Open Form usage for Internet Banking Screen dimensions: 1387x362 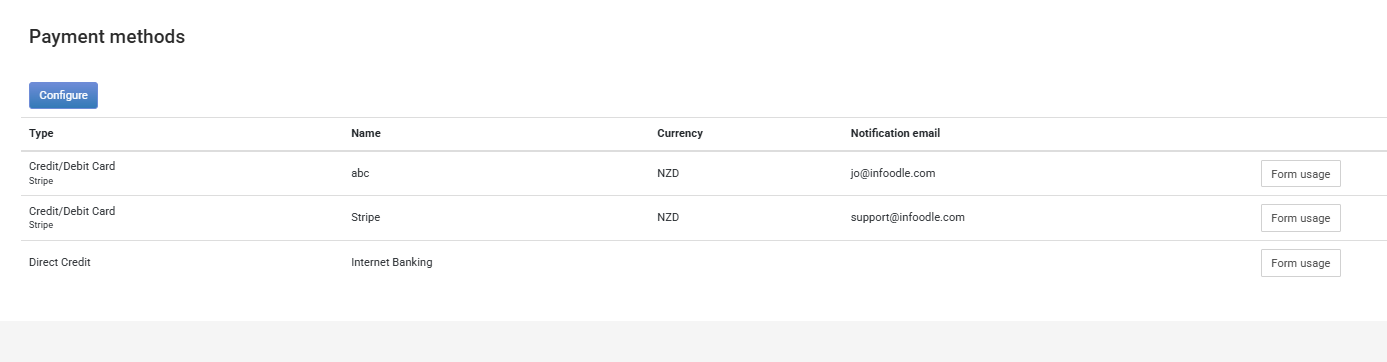click(x=1300, y=263)
